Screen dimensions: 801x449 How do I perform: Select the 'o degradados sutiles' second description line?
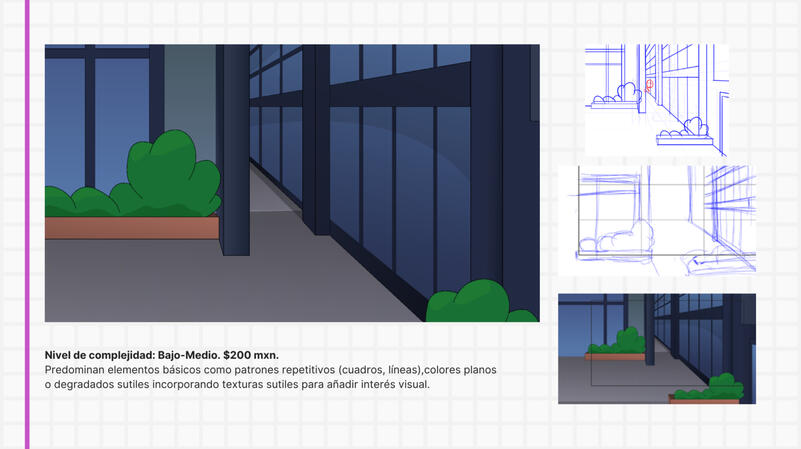[x=236, y=385]
